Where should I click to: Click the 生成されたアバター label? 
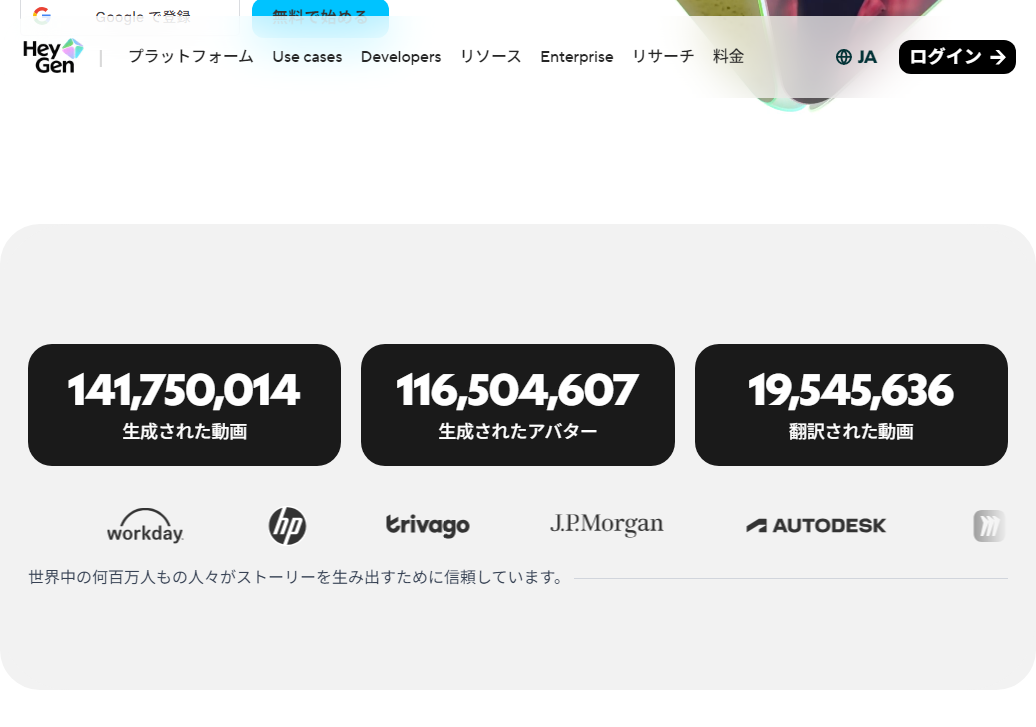(x=518, y=432)
